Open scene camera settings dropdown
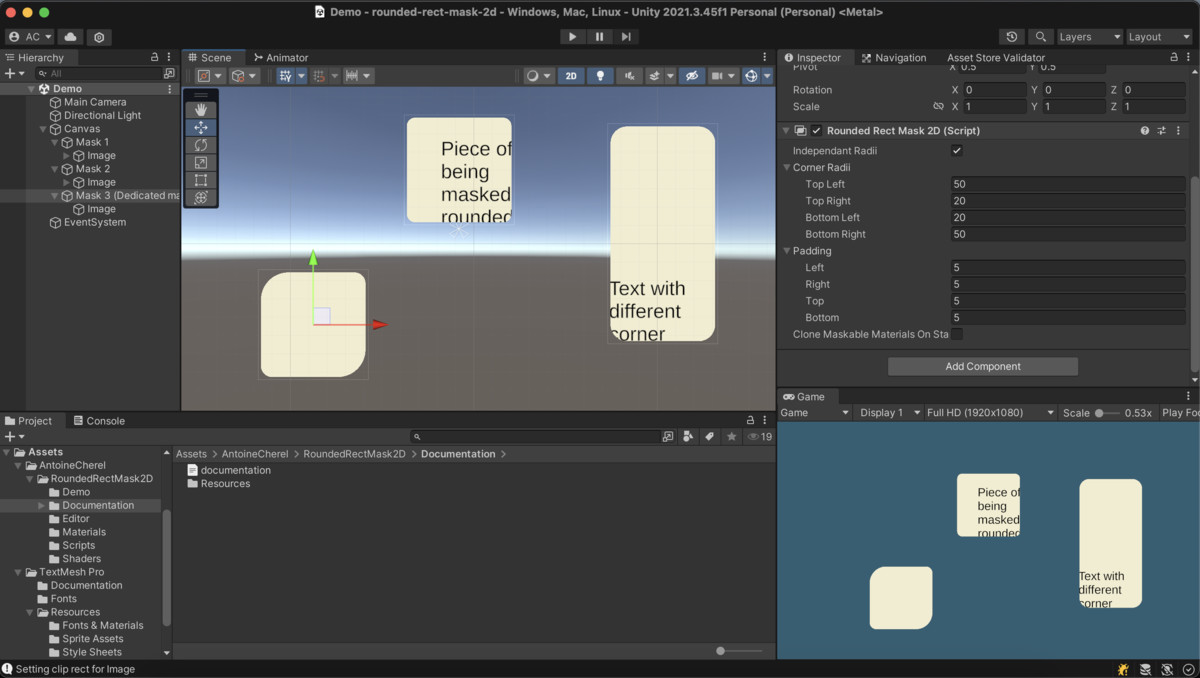The height and width of the screenshot is (678, 1200). click(x=722, y=76)
